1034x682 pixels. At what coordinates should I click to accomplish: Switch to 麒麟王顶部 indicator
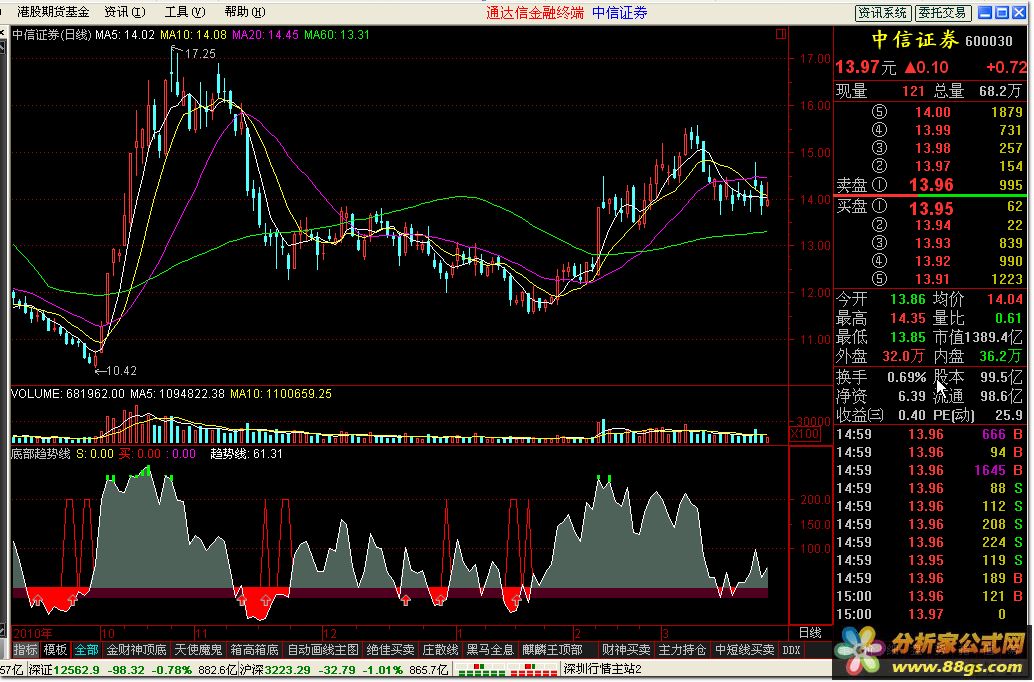[x=553, y=650]
